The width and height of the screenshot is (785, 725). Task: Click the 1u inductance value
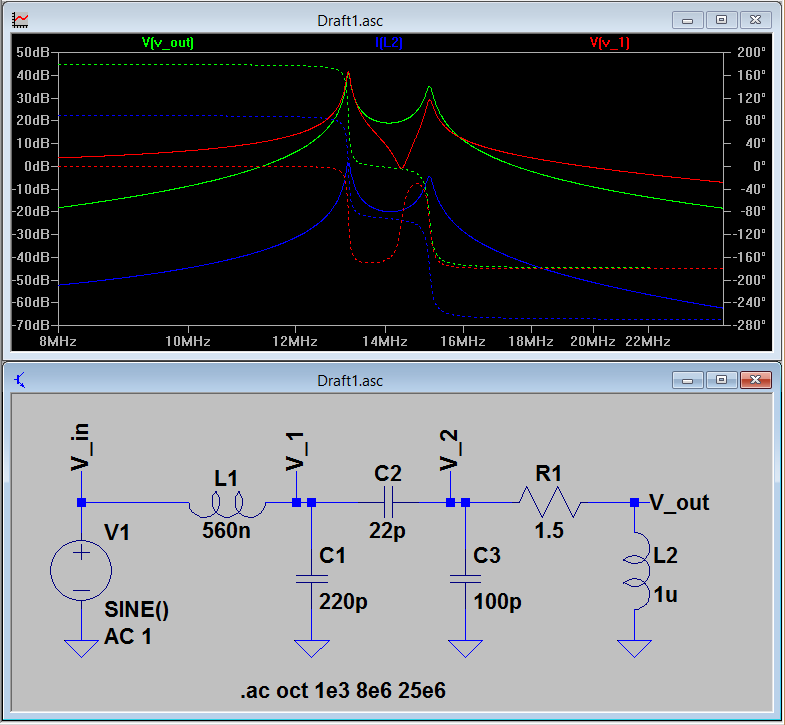click(x=666, y=595)
